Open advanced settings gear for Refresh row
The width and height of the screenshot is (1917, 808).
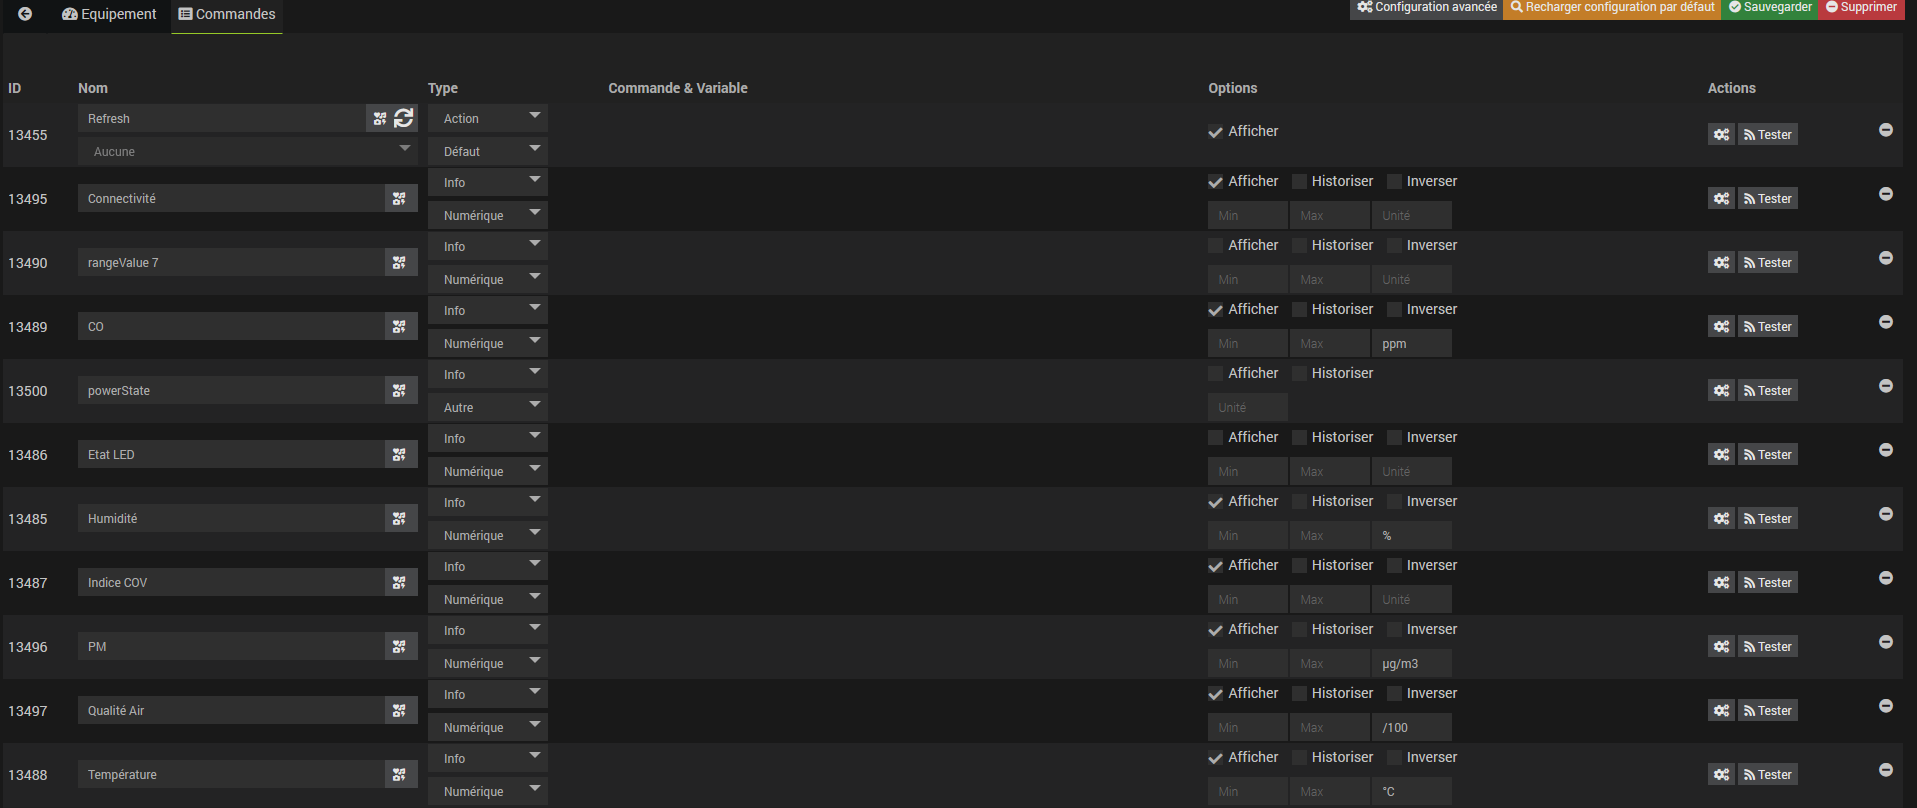(x=1721, y=134)
